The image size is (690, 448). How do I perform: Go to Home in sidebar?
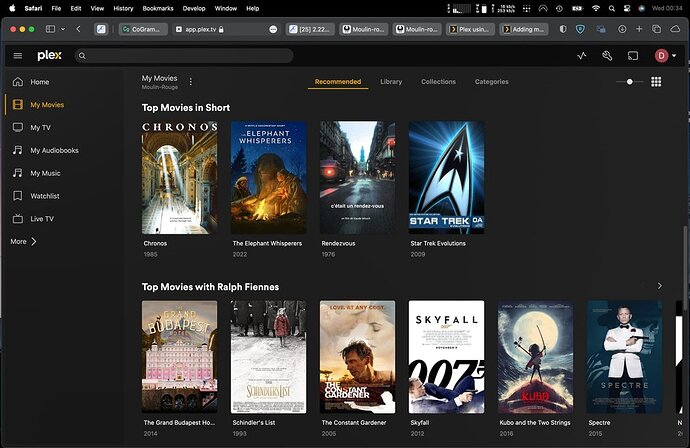[40, 82]
